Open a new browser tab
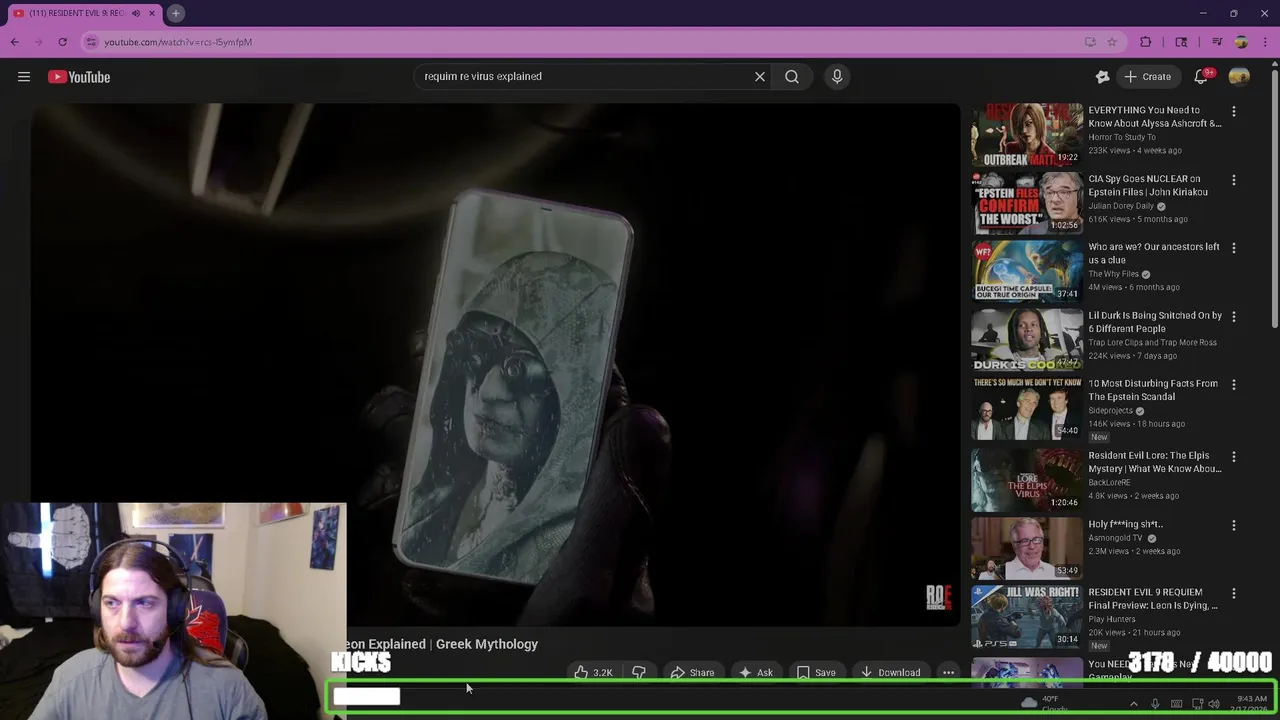The image size is (1280, 720). tap(175, 13)
